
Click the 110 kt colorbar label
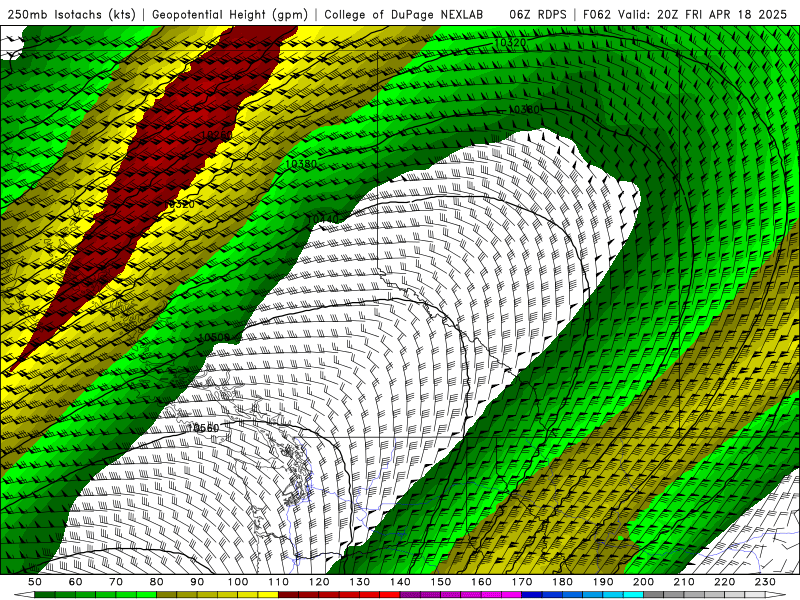click(279, 582)
